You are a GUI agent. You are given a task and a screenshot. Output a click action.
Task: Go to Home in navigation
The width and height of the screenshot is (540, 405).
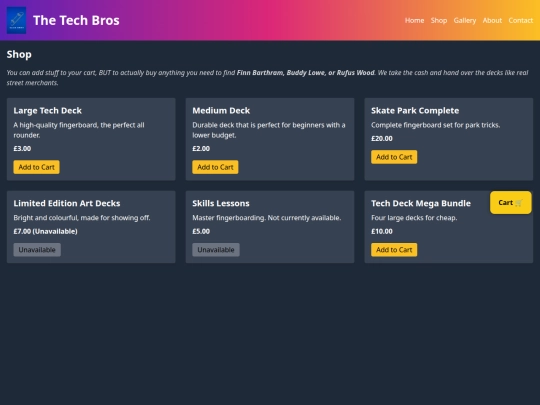click(x=414, y=20)
